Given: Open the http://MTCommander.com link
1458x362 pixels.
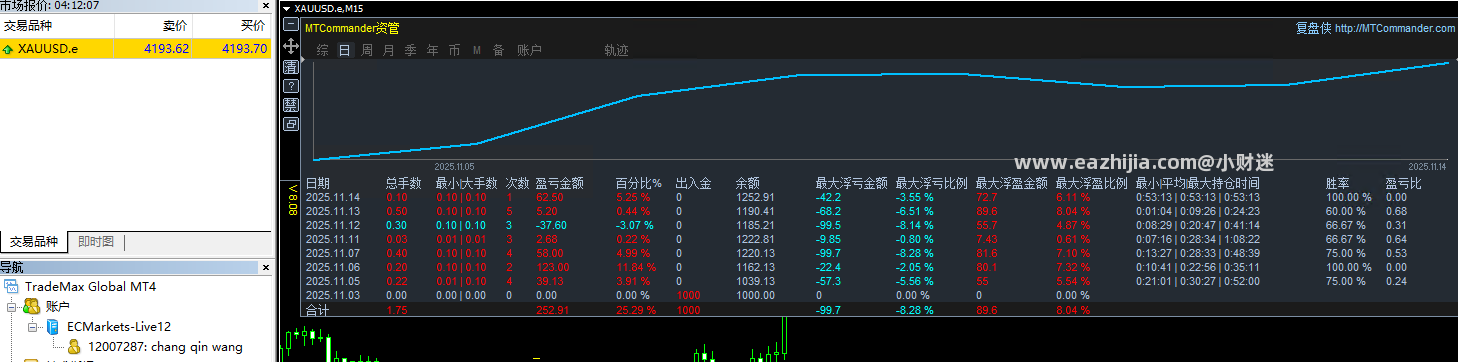Looking at the screenshot, I should click(1395, 28).
